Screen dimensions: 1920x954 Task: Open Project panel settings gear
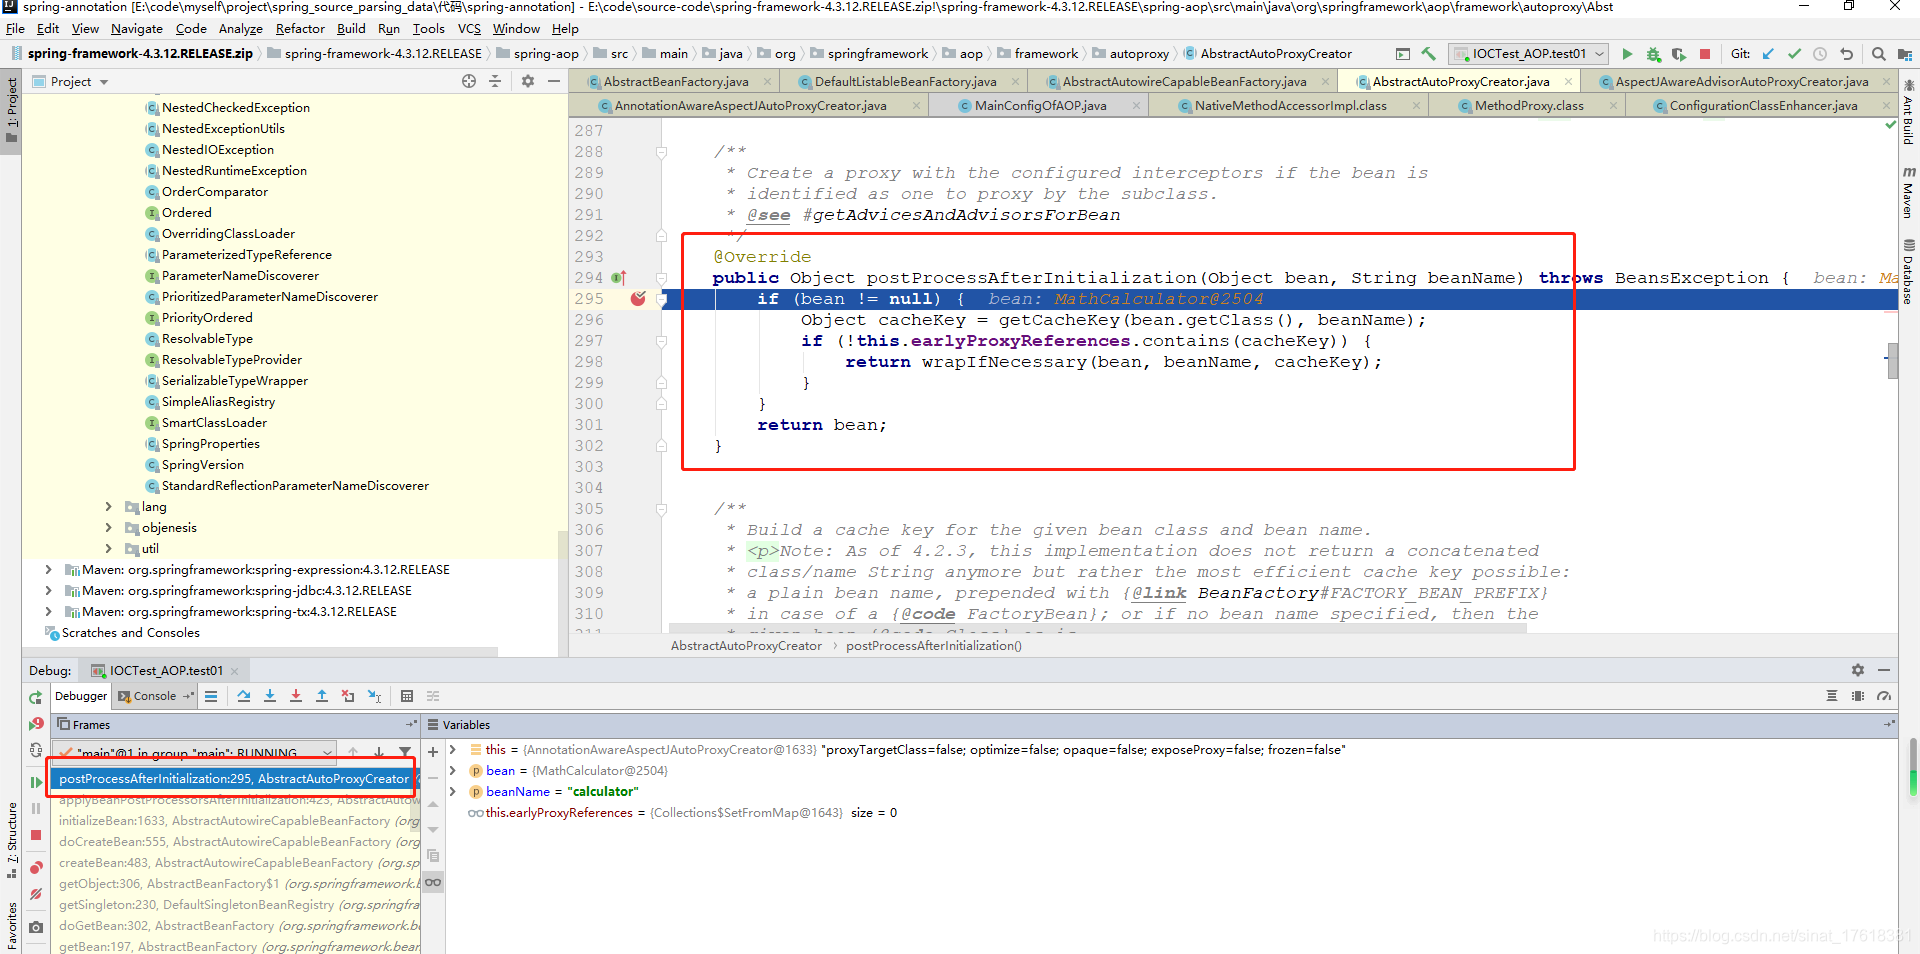coord(528,81)
